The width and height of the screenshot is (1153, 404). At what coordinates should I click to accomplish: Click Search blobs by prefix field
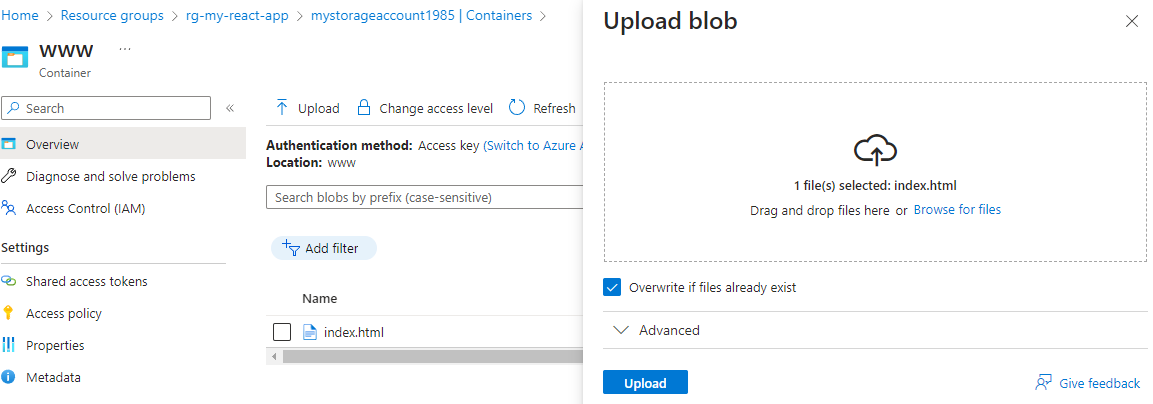point(424,197)
